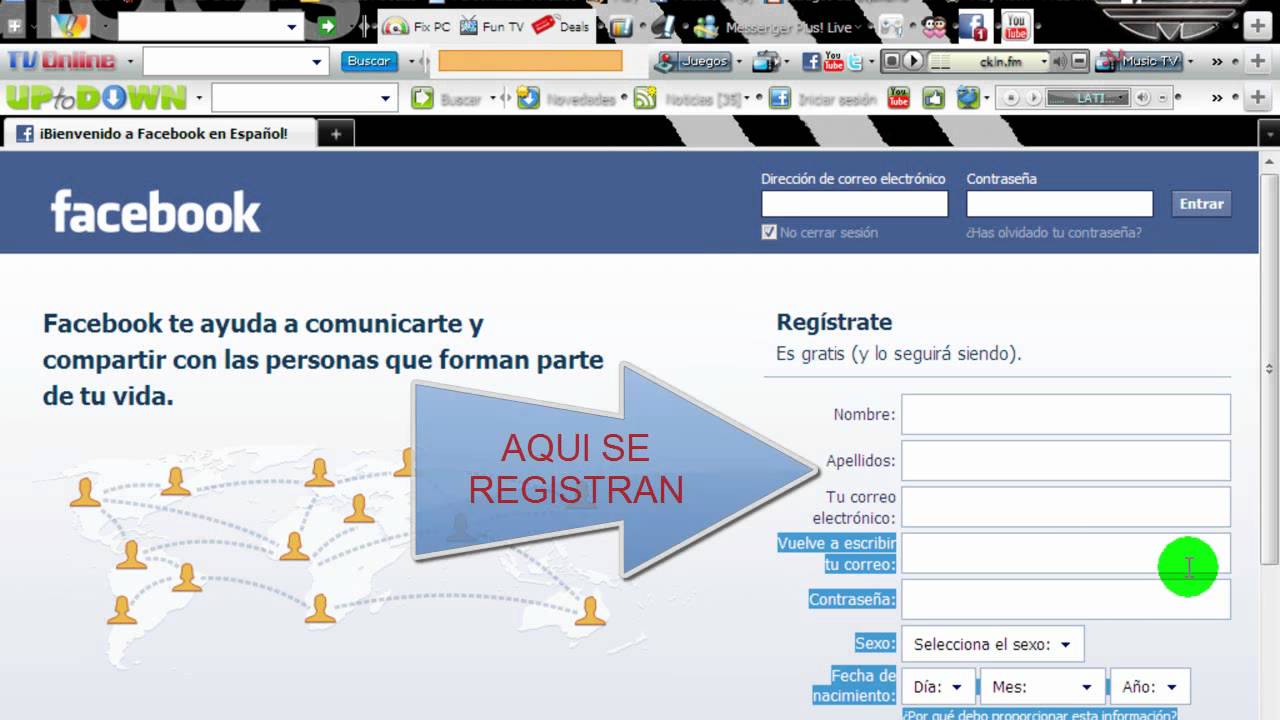
Task: Open ¿Has olvidado tu contraseña? link
Action: pos(1054,233)
